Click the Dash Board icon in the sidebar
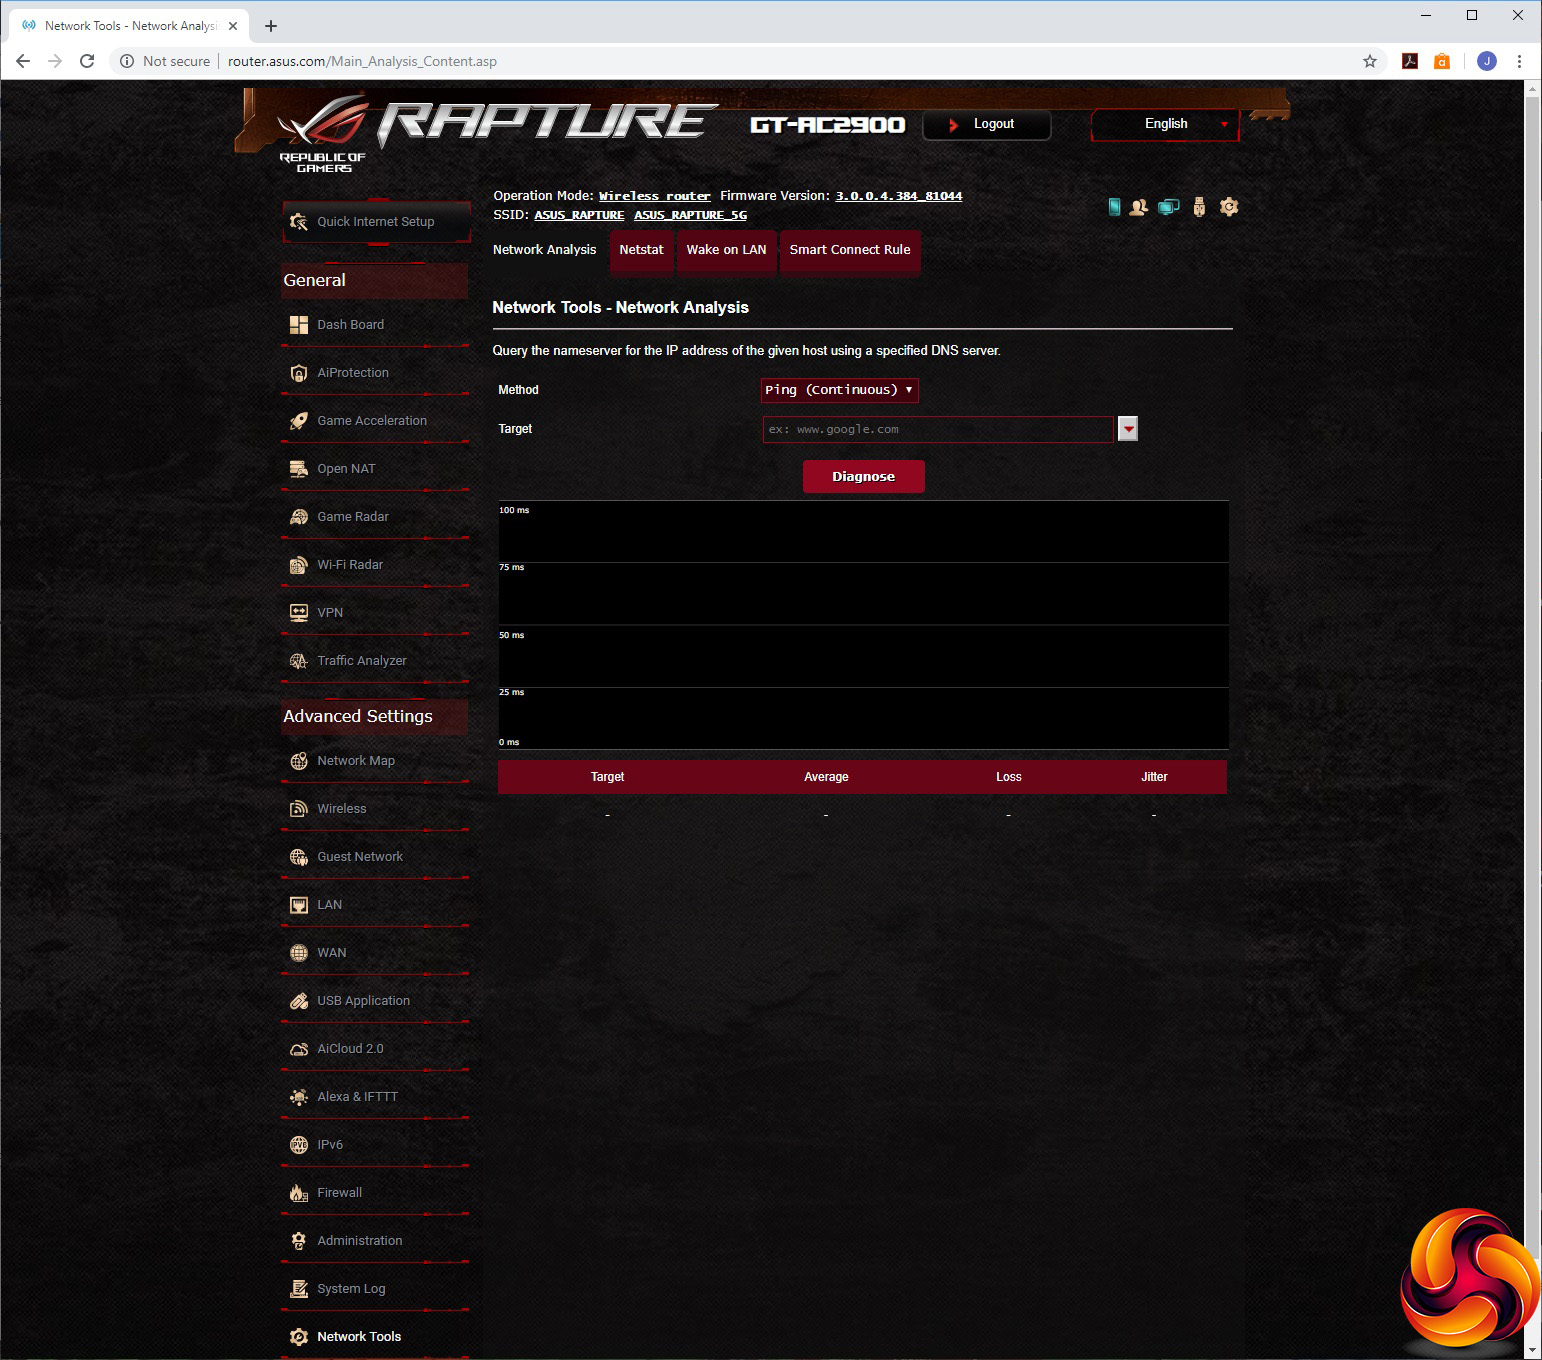Image resolution: width=1542 pixels, height=1360 pixels. (x=298, y=324)
